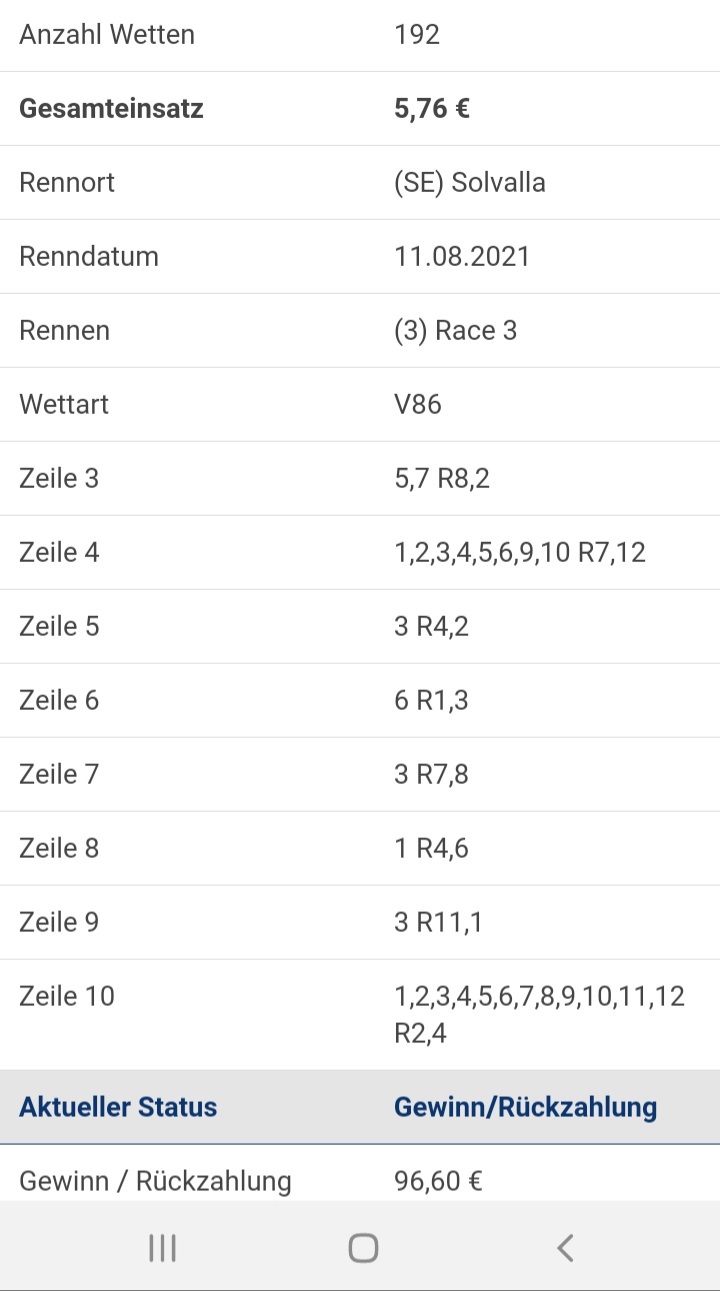This screenshot has width=720, height=1291.
Task: Tap the Gewinn/Rückzahlung header label
Action: click(526, 1107)
